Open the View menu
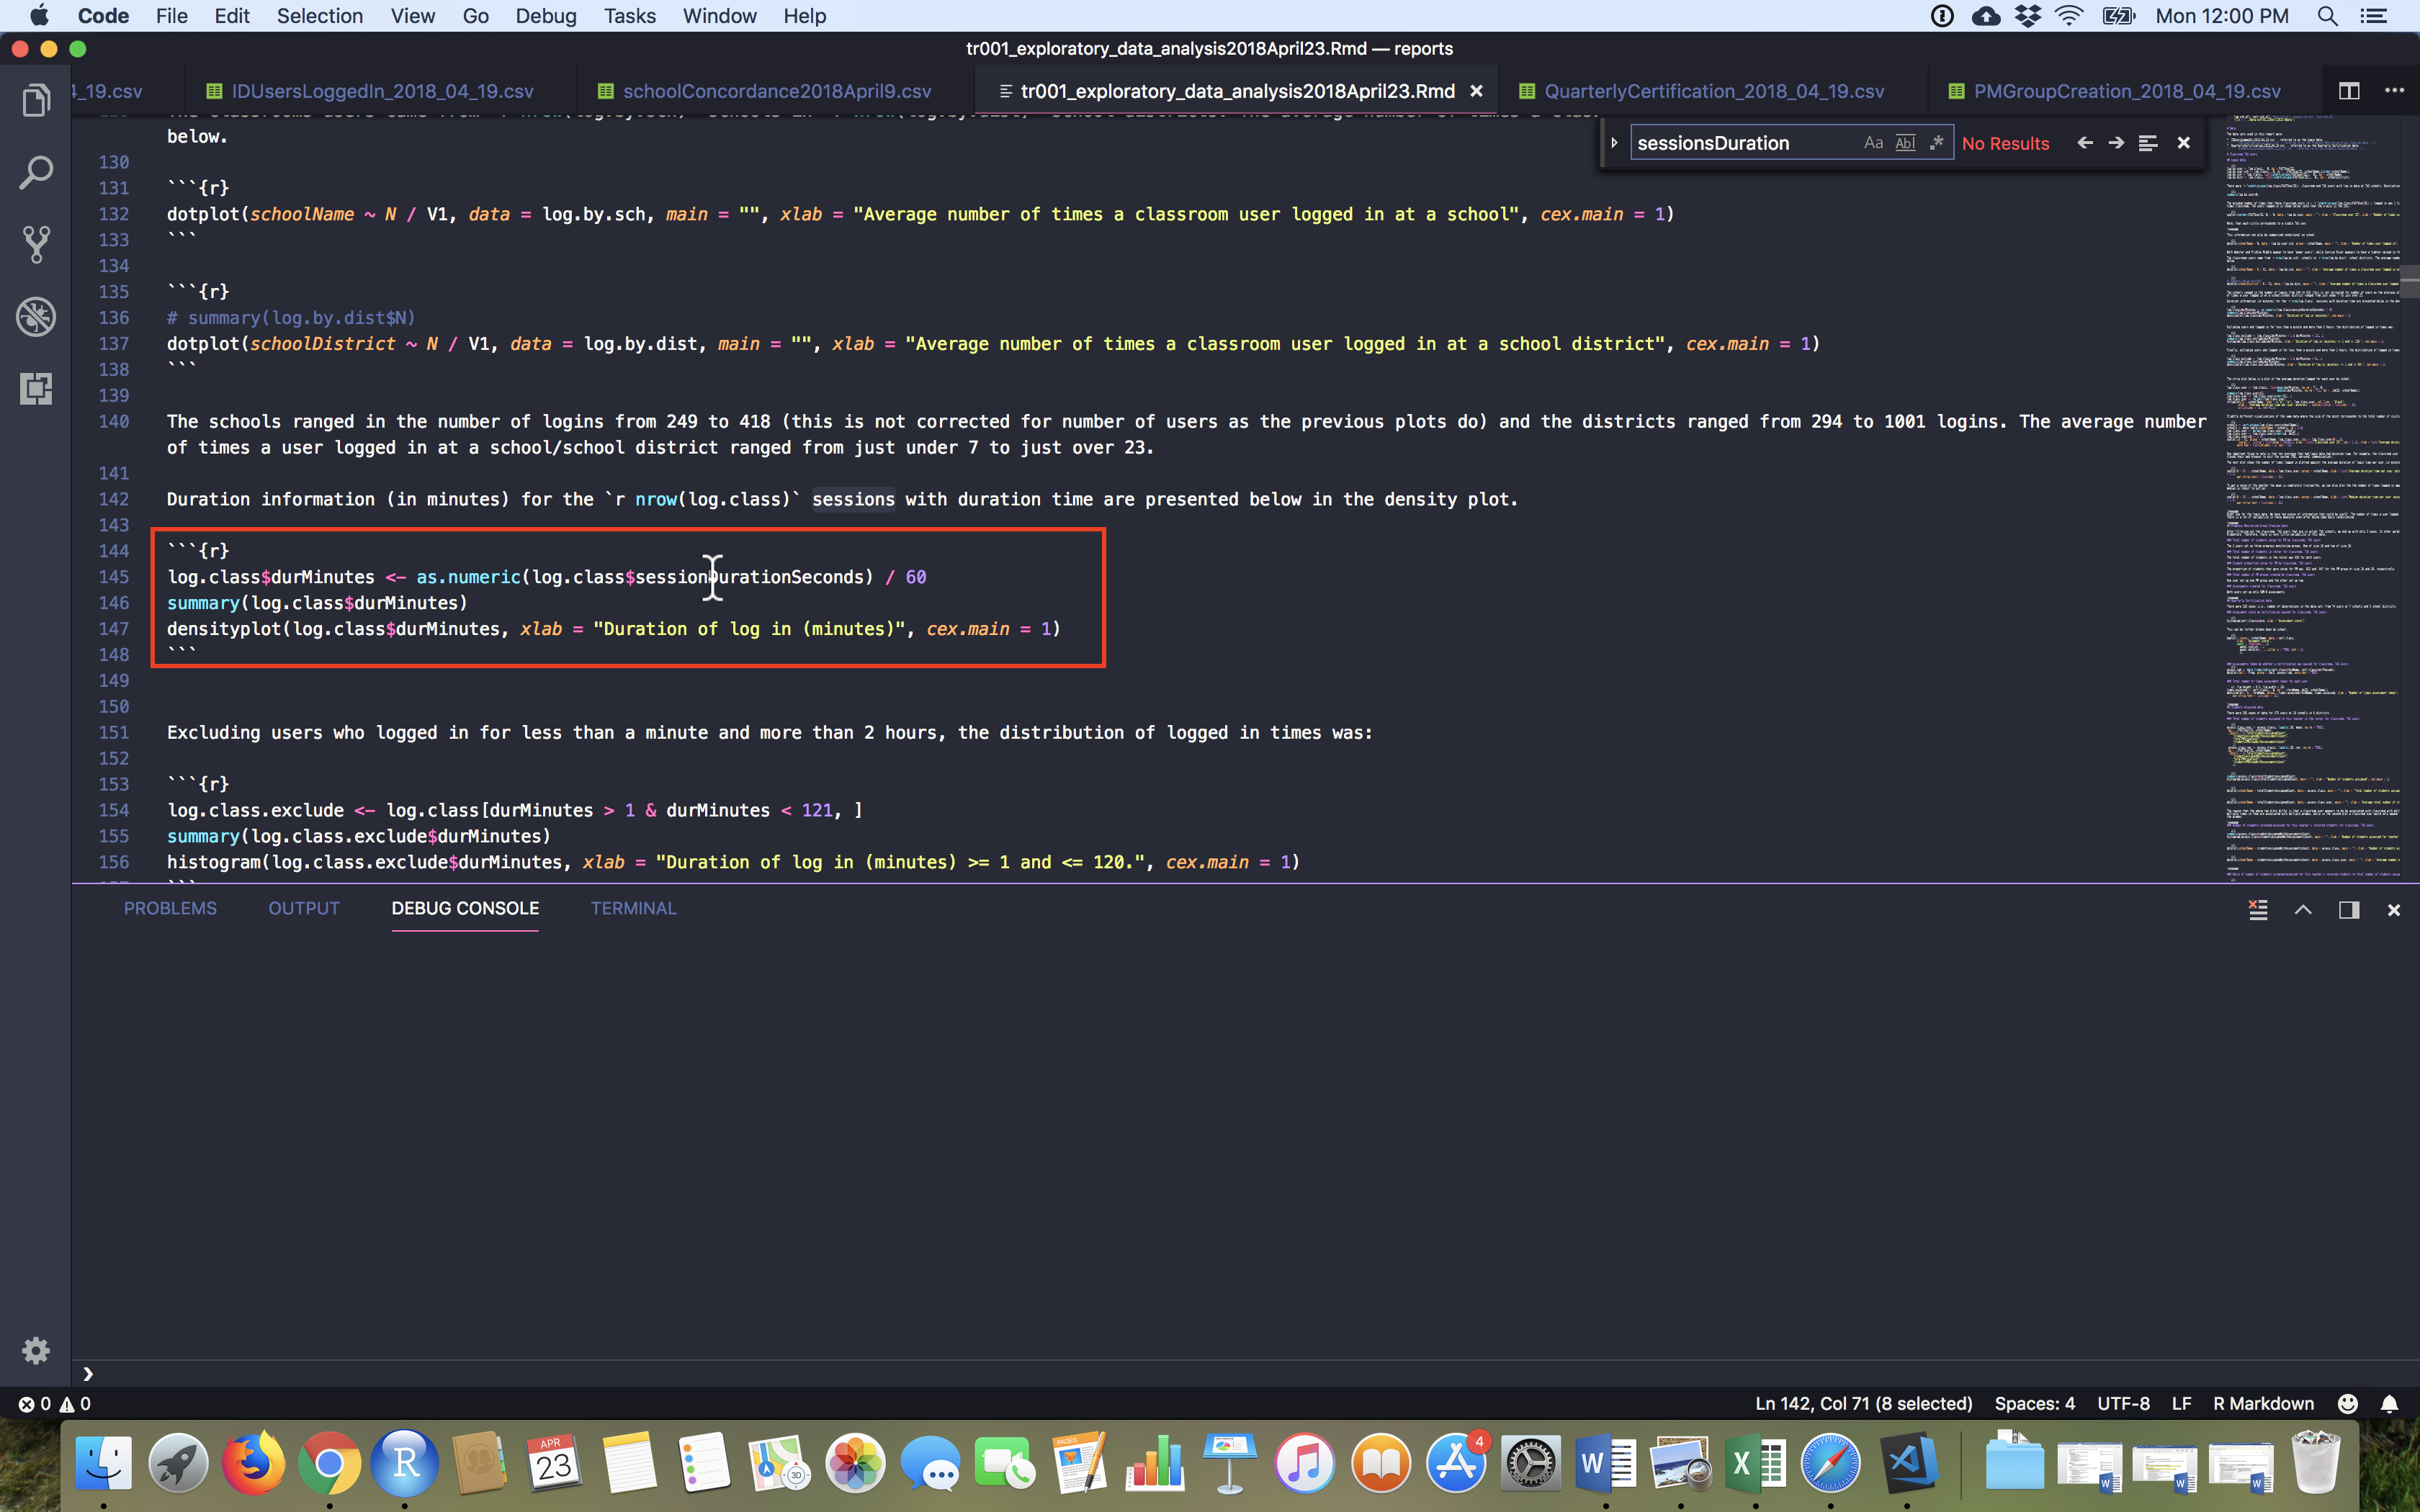 point(412,16)
